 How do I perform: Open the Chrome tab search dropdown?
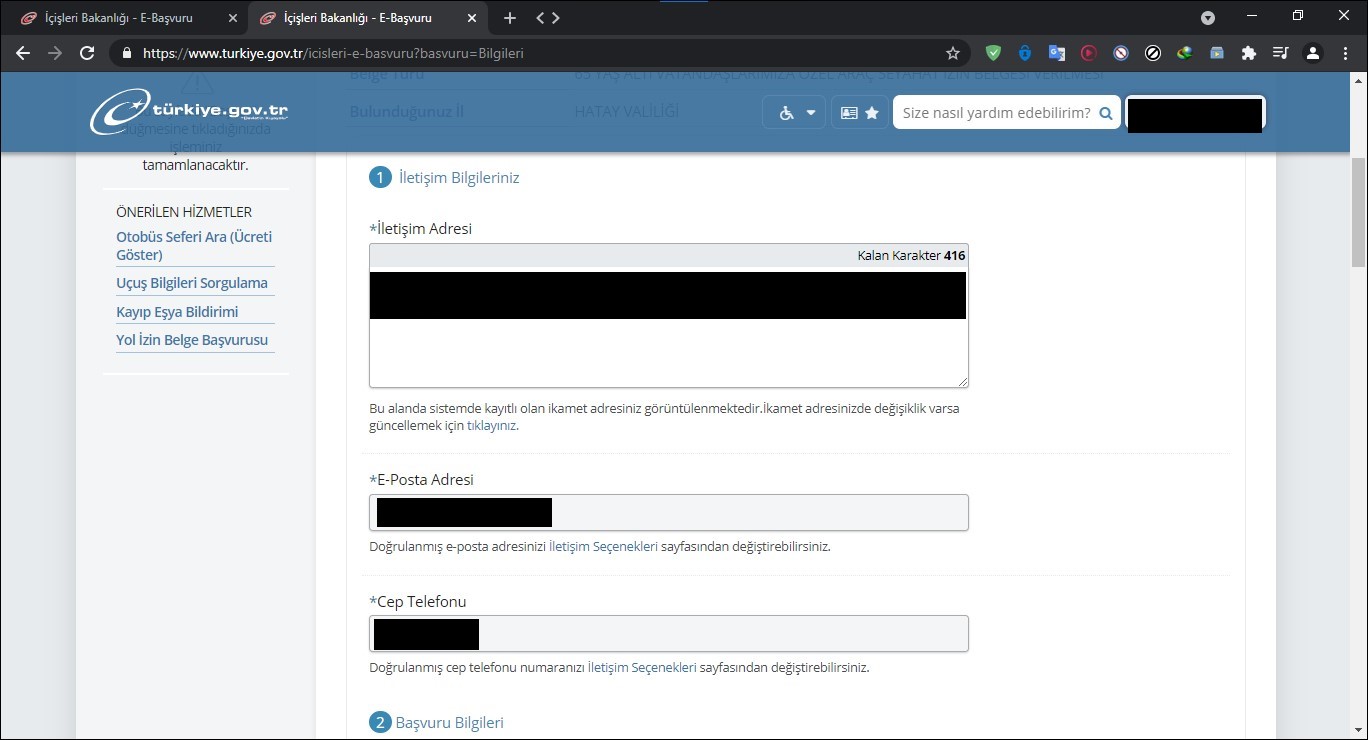[x=1208, y=17]
